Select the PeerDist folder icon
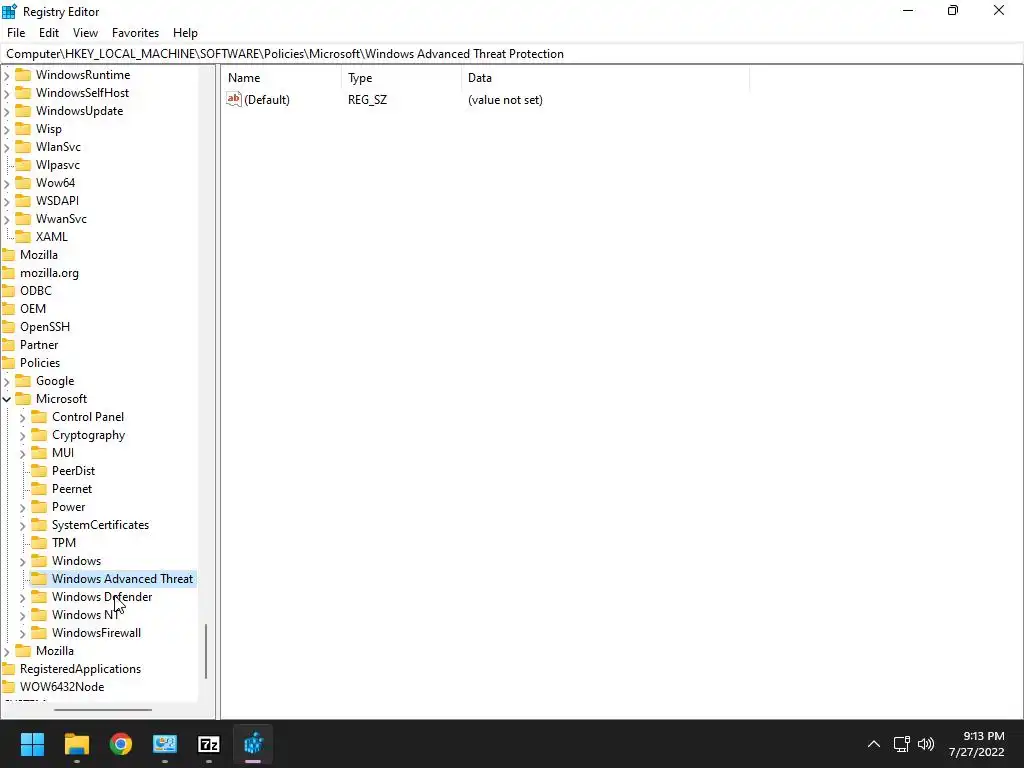Image resolution: width=1024 pixels, height=768 pixels. (x=39, y=471)
